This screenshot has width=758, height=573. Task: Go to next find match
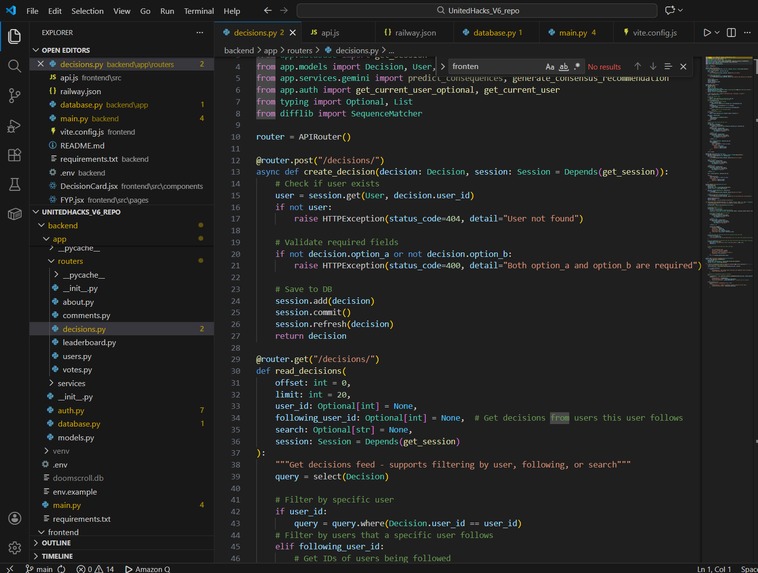653,66
